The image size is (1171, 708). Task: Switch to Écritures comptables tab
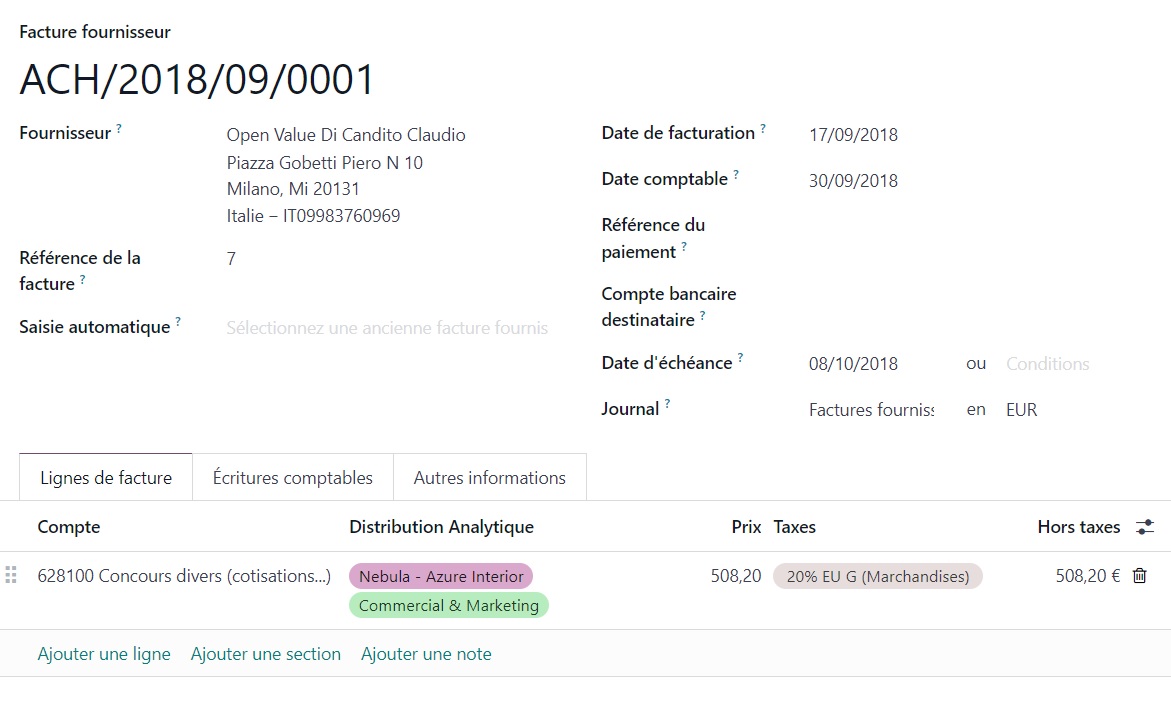[292, 478]
